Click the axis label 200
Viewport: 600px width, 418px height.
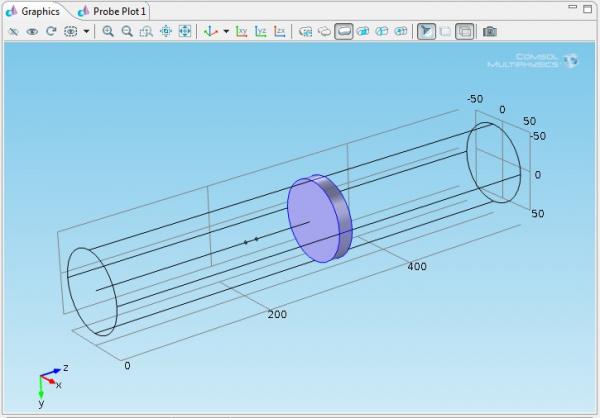277,315
